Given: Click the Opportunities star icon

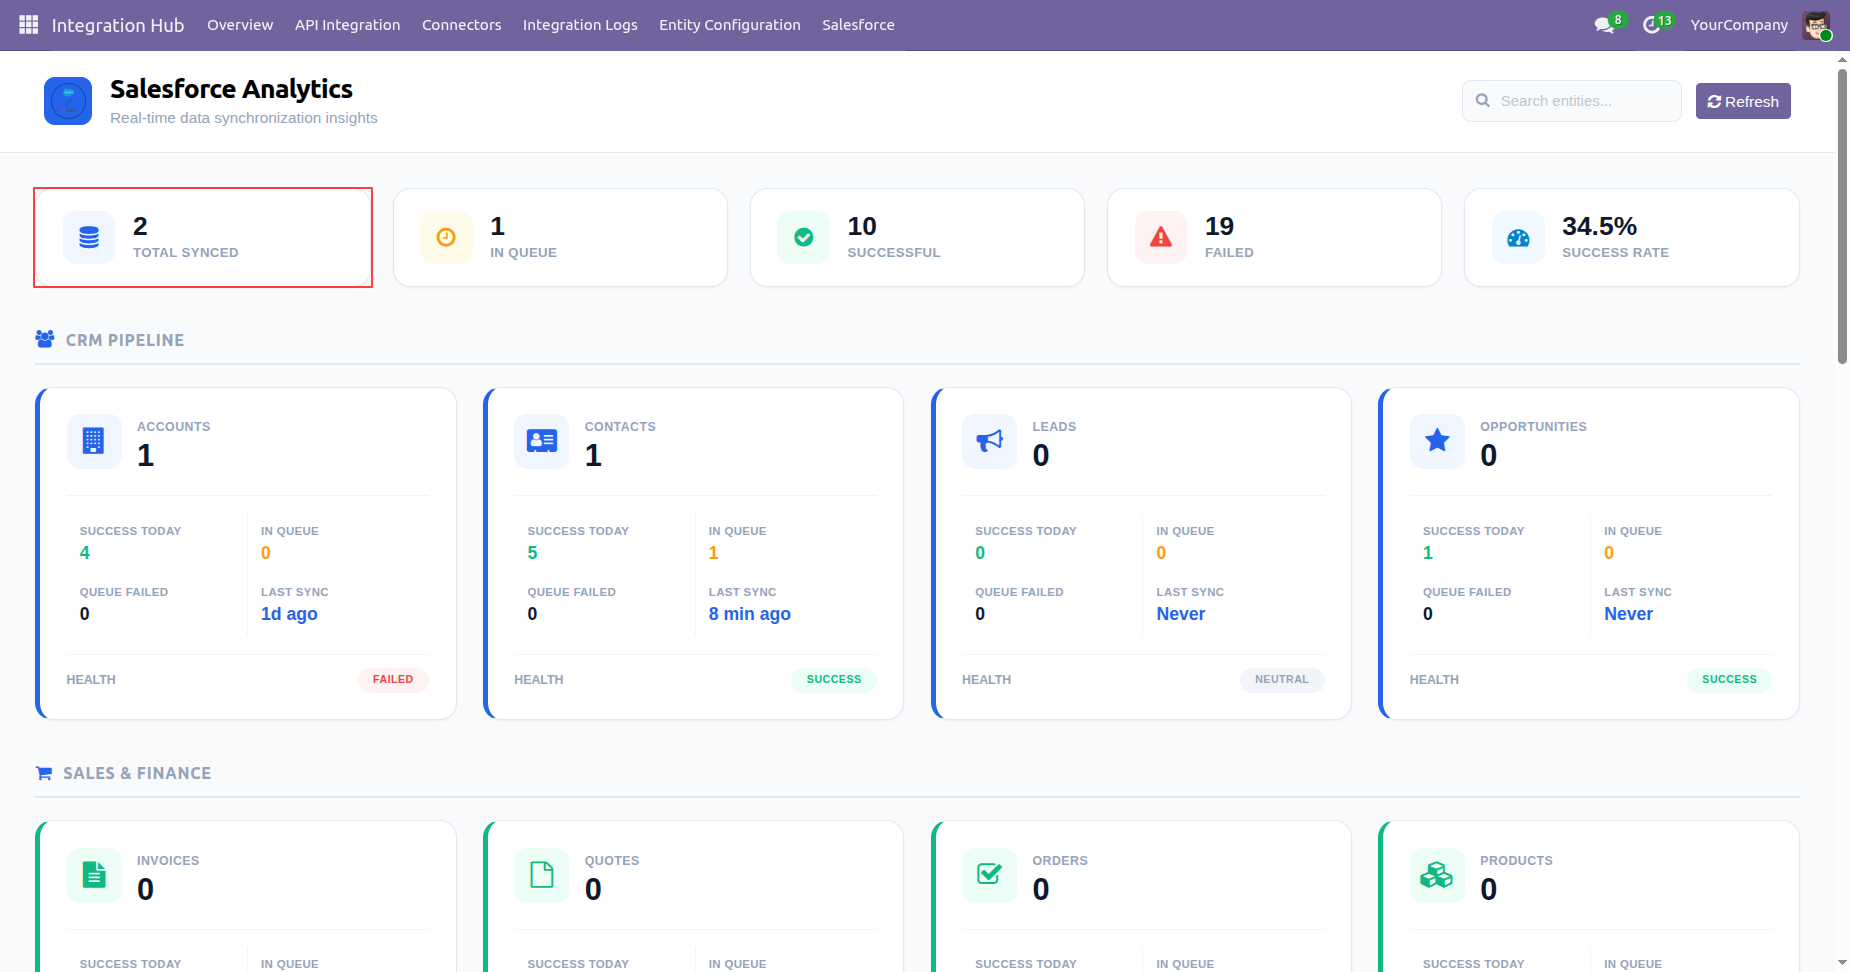Looking at the screenshot, I should (x=1437, y=441).
